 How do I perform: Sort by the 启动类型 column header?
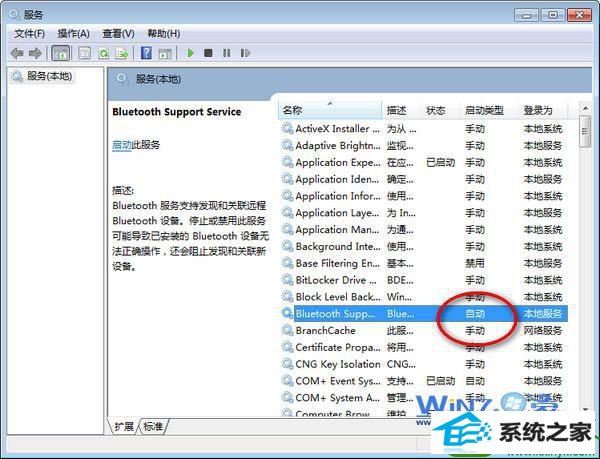[490, 111]
